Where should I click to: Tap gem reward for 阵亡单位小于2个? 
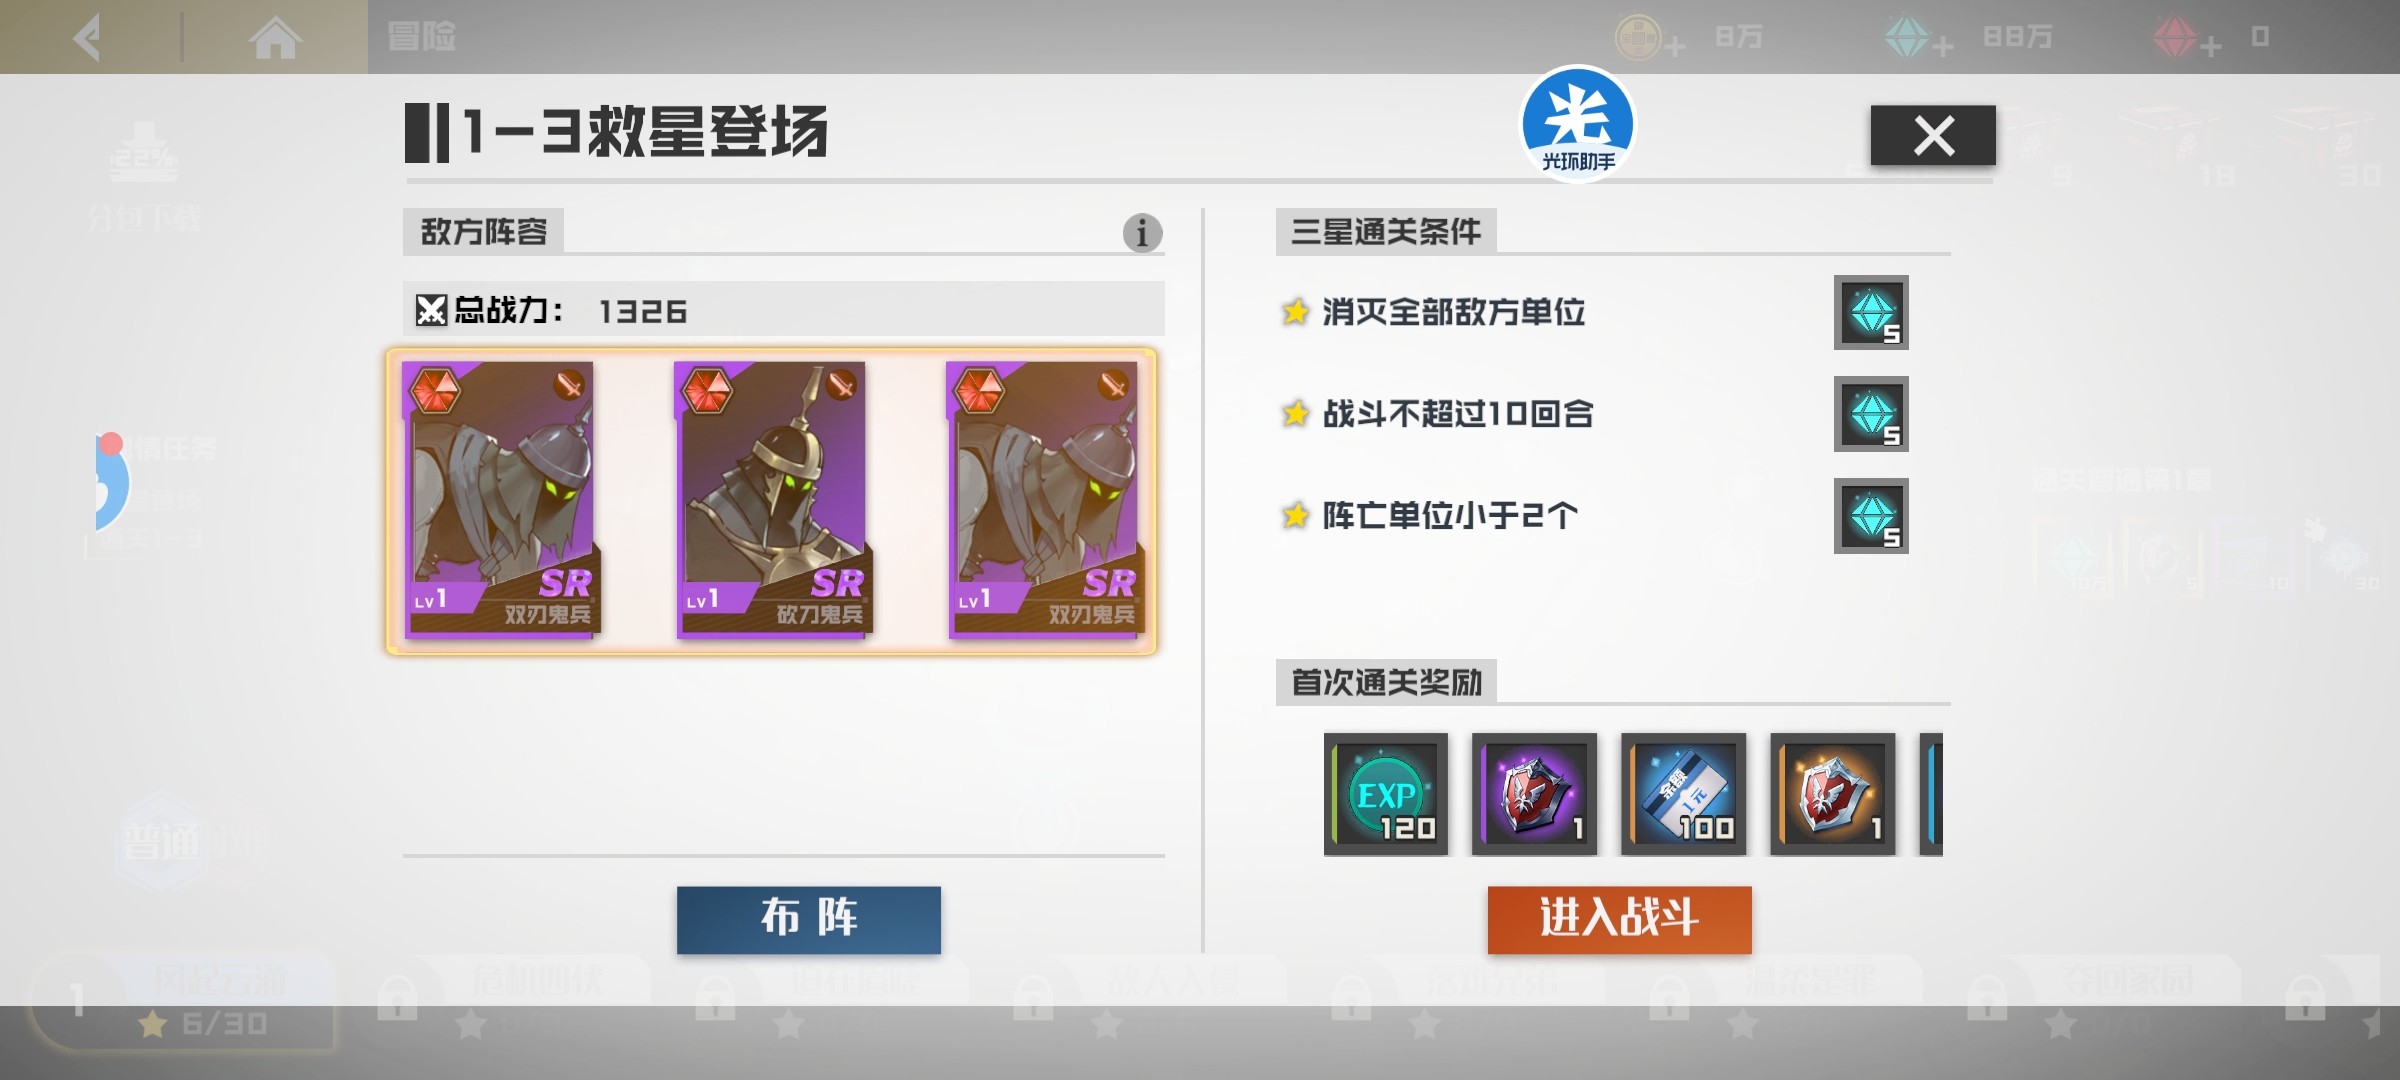(x=1871, y=516)
